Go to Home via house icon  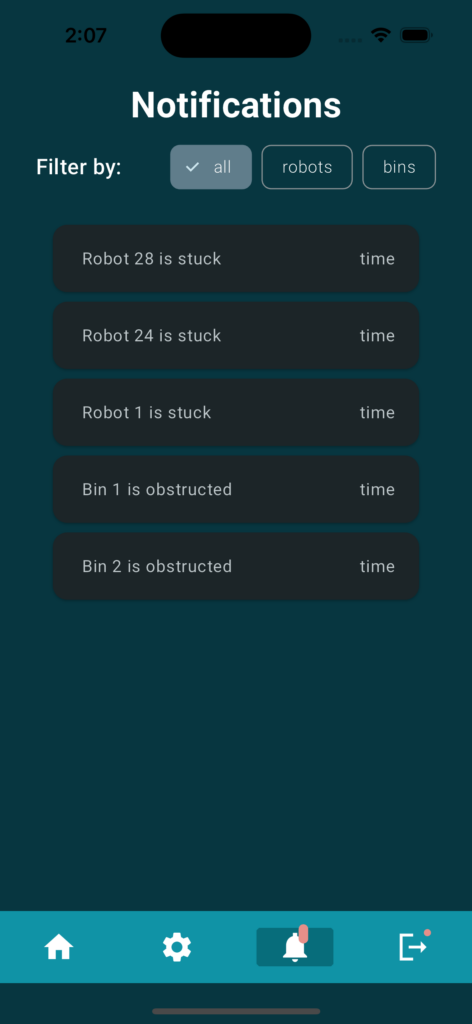(x=59, y=947)
